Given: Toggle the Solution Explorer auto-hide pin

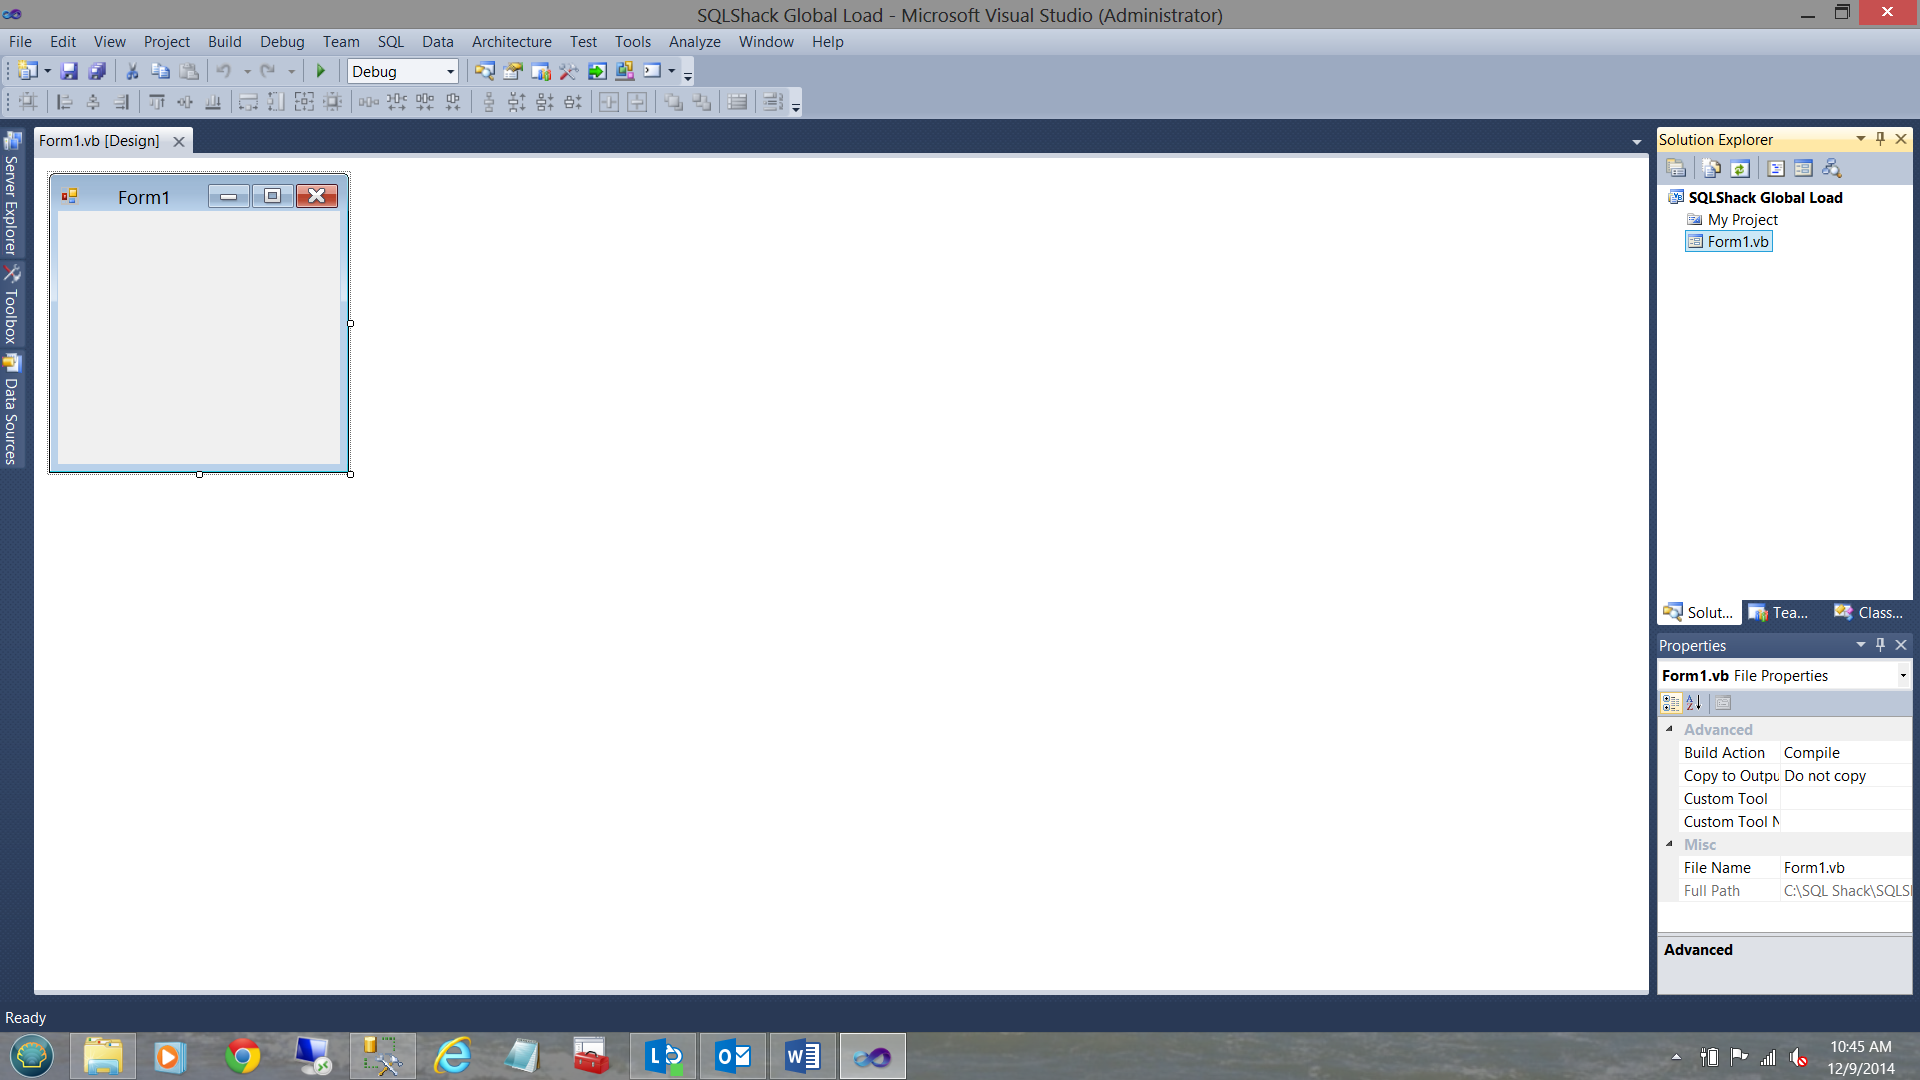Looking at the screenshot, I should tap(1880, 139).
